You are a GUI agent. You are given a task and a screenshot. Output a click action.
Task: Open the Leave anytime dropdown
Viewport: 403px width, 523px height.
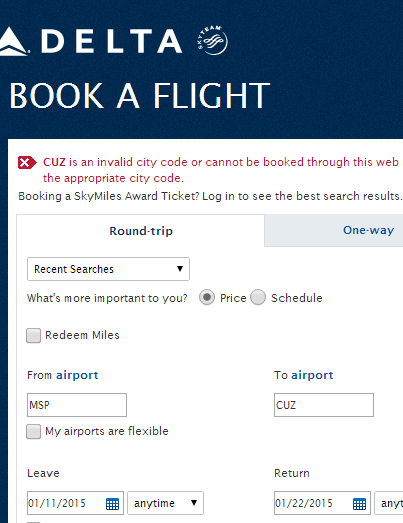(165, 503)
